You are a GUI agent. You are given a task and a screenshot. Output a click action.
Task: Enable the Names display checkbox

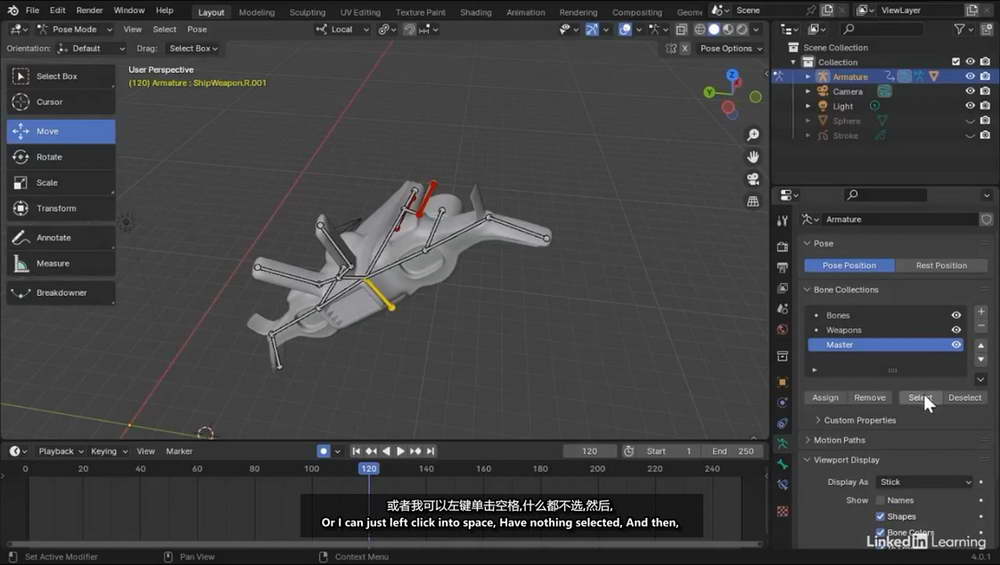coord(880,501)
